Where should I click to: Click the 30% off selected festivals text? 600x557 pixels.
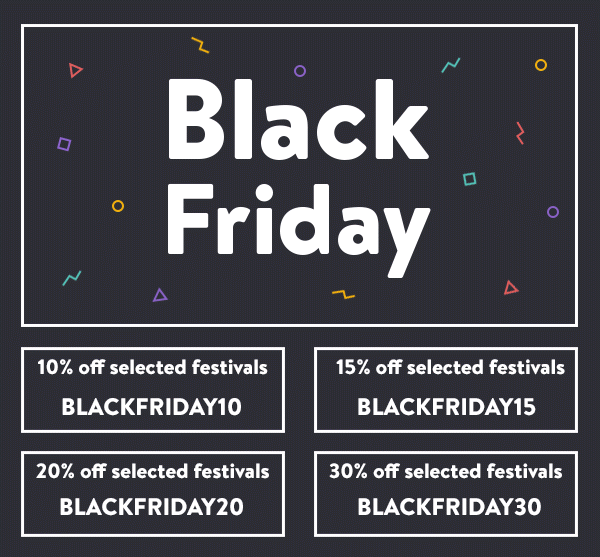[x=446, y=471]
